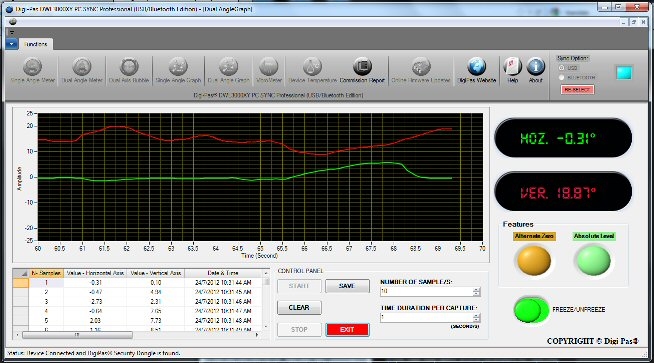The height and width of the screenshot is (363, 654).
Task: Click the cyan connection status square
Action: click(624, 73)
